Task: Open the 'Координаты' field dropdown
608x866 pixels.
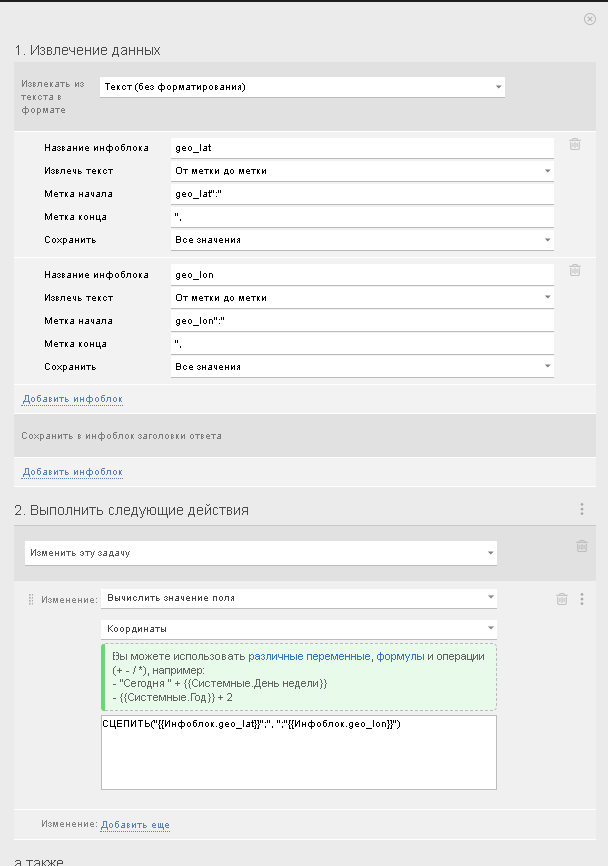Action: [299, 629]
